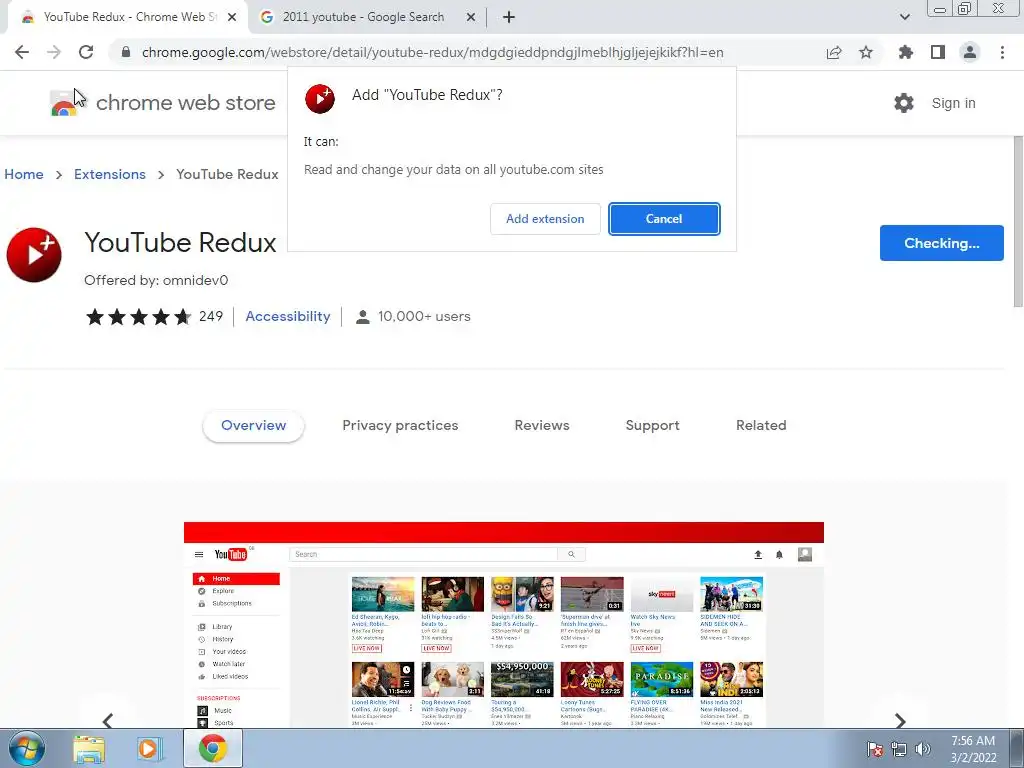Screen dimensions: 1024x768
Task: Go to Extensions breadcrumb link
Action: coord(110,174)
